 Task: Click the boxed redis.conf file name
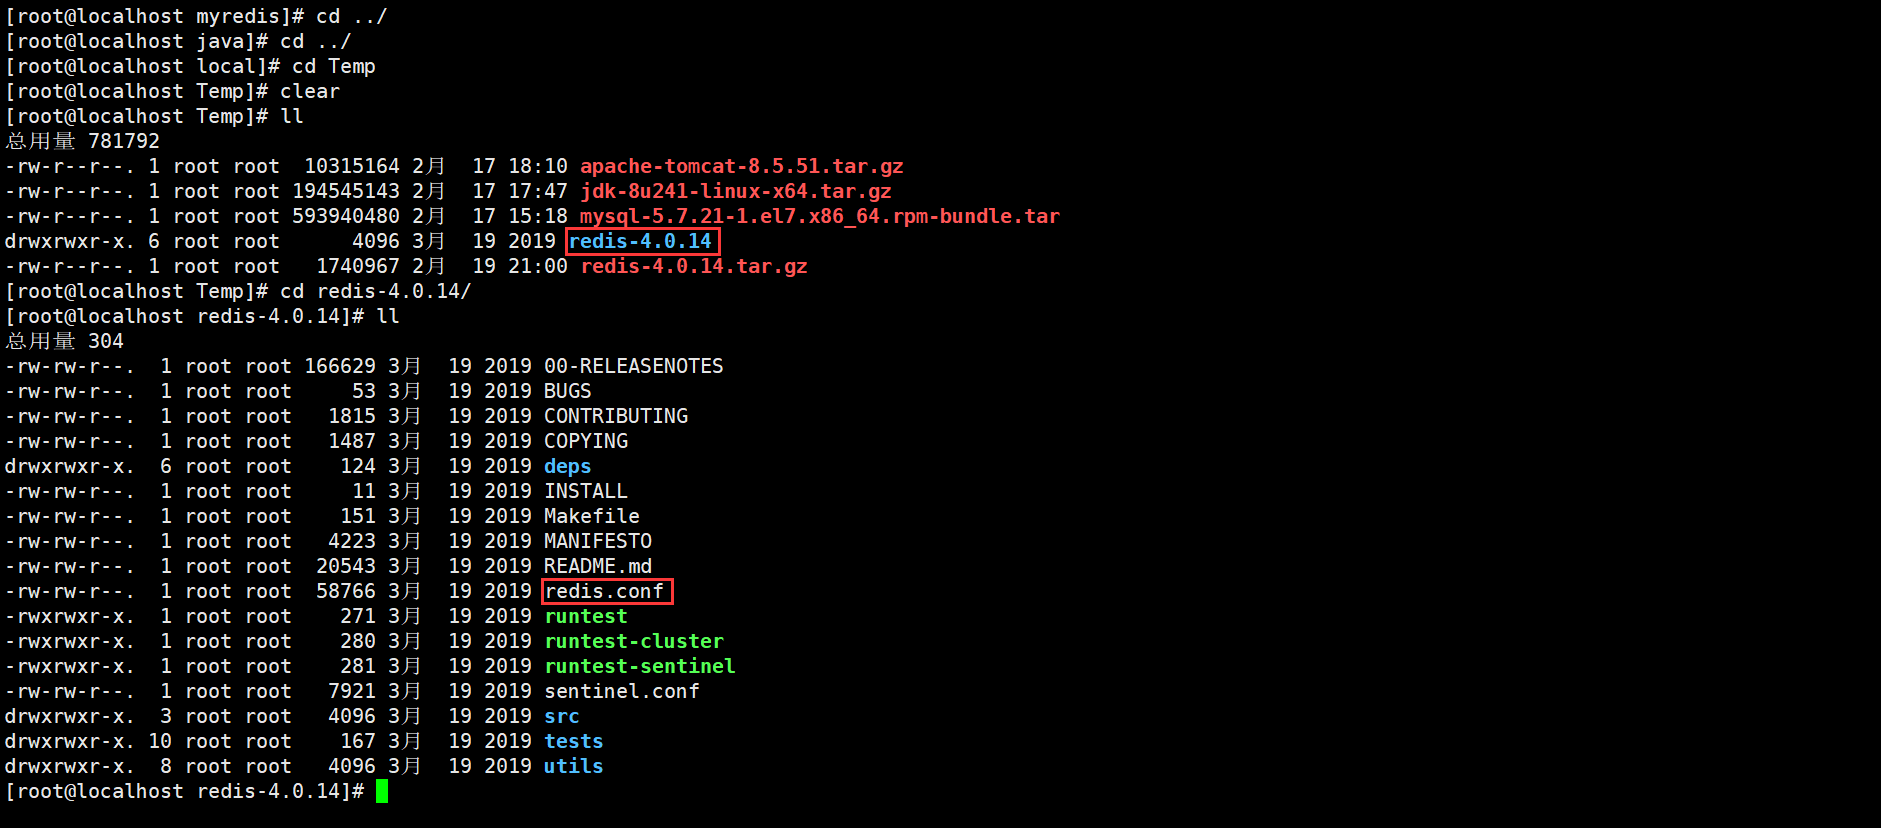pos(604,591)
